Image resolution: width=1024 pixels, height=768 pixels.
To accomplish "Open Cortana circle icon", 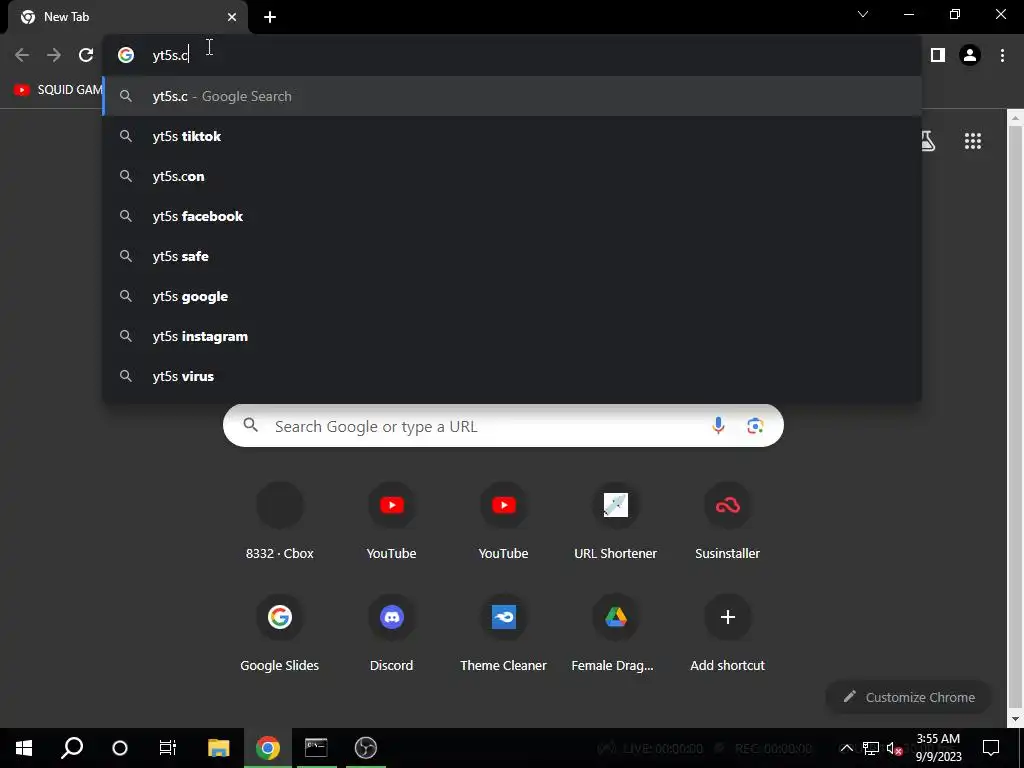I will click(x=120, y=748).
